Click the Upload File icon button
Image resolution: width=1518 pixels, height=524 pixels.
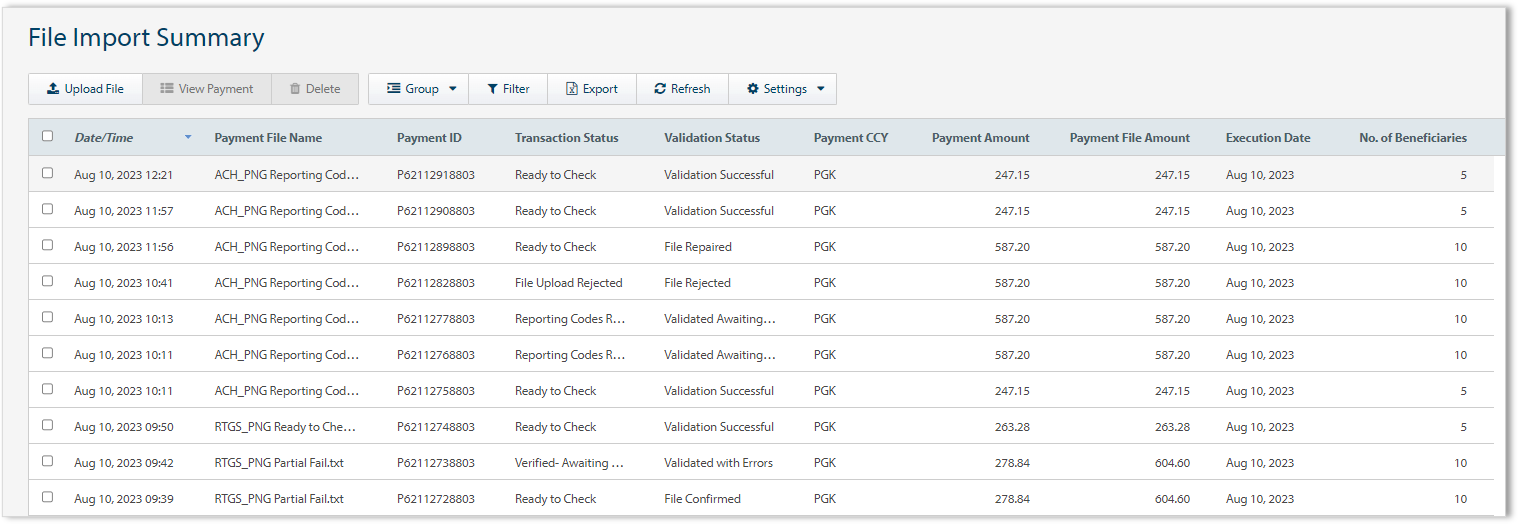coord(53,89)
